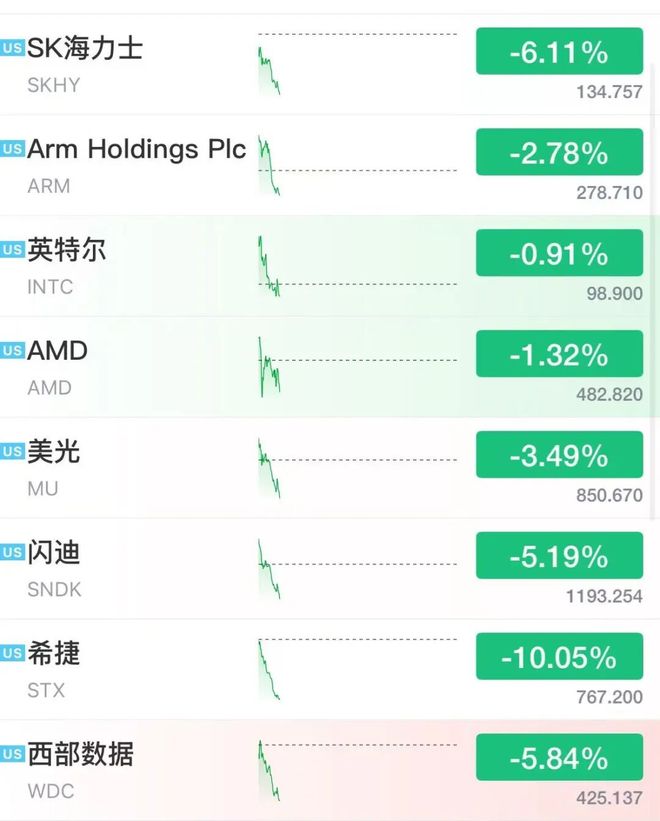
Task: Tap the -0.91% change button for INTC
Action: click(x=559, y=253)
